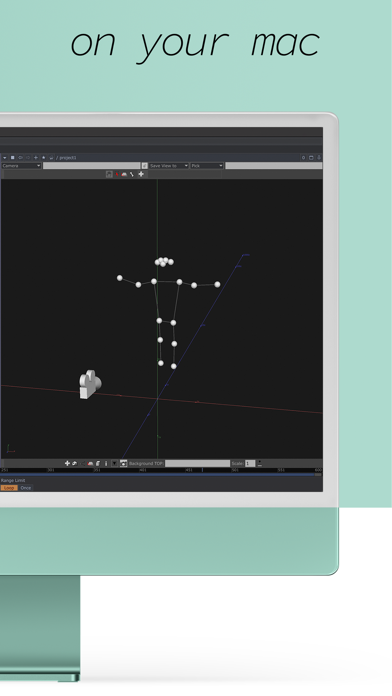Click the small button left of Save View to
This screenshot has width=392, height=696.
[144, 166]
